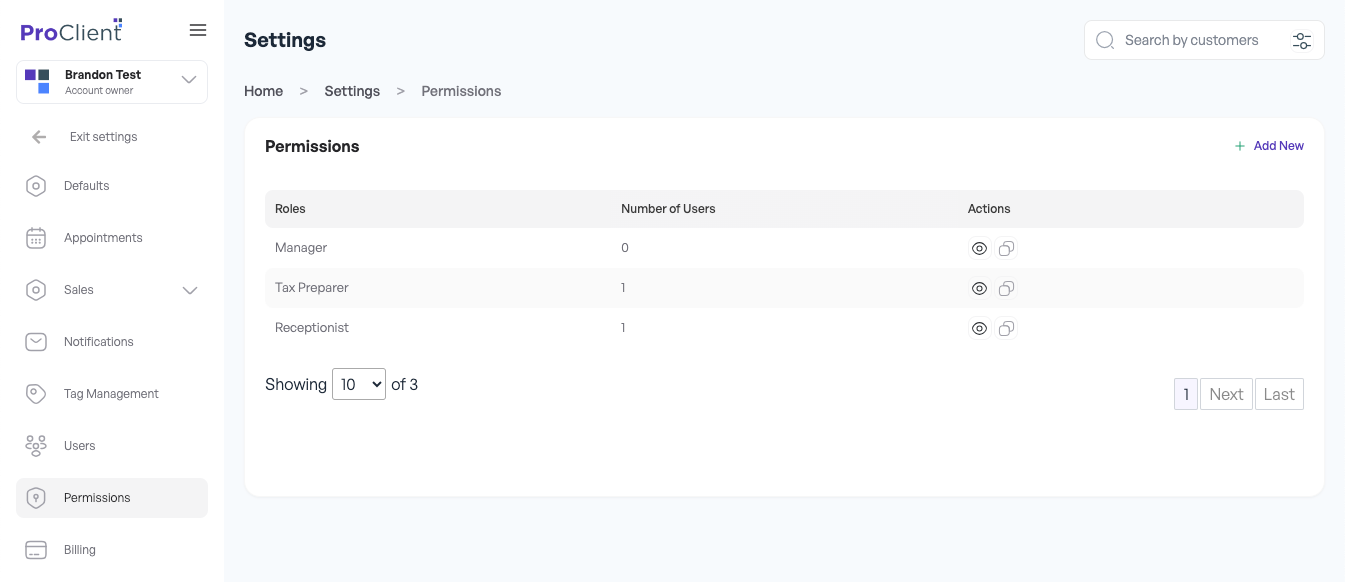Open the Tag Management icon in sidebar
This screenshot has width=1345, height=582.
tap(36, 394)
